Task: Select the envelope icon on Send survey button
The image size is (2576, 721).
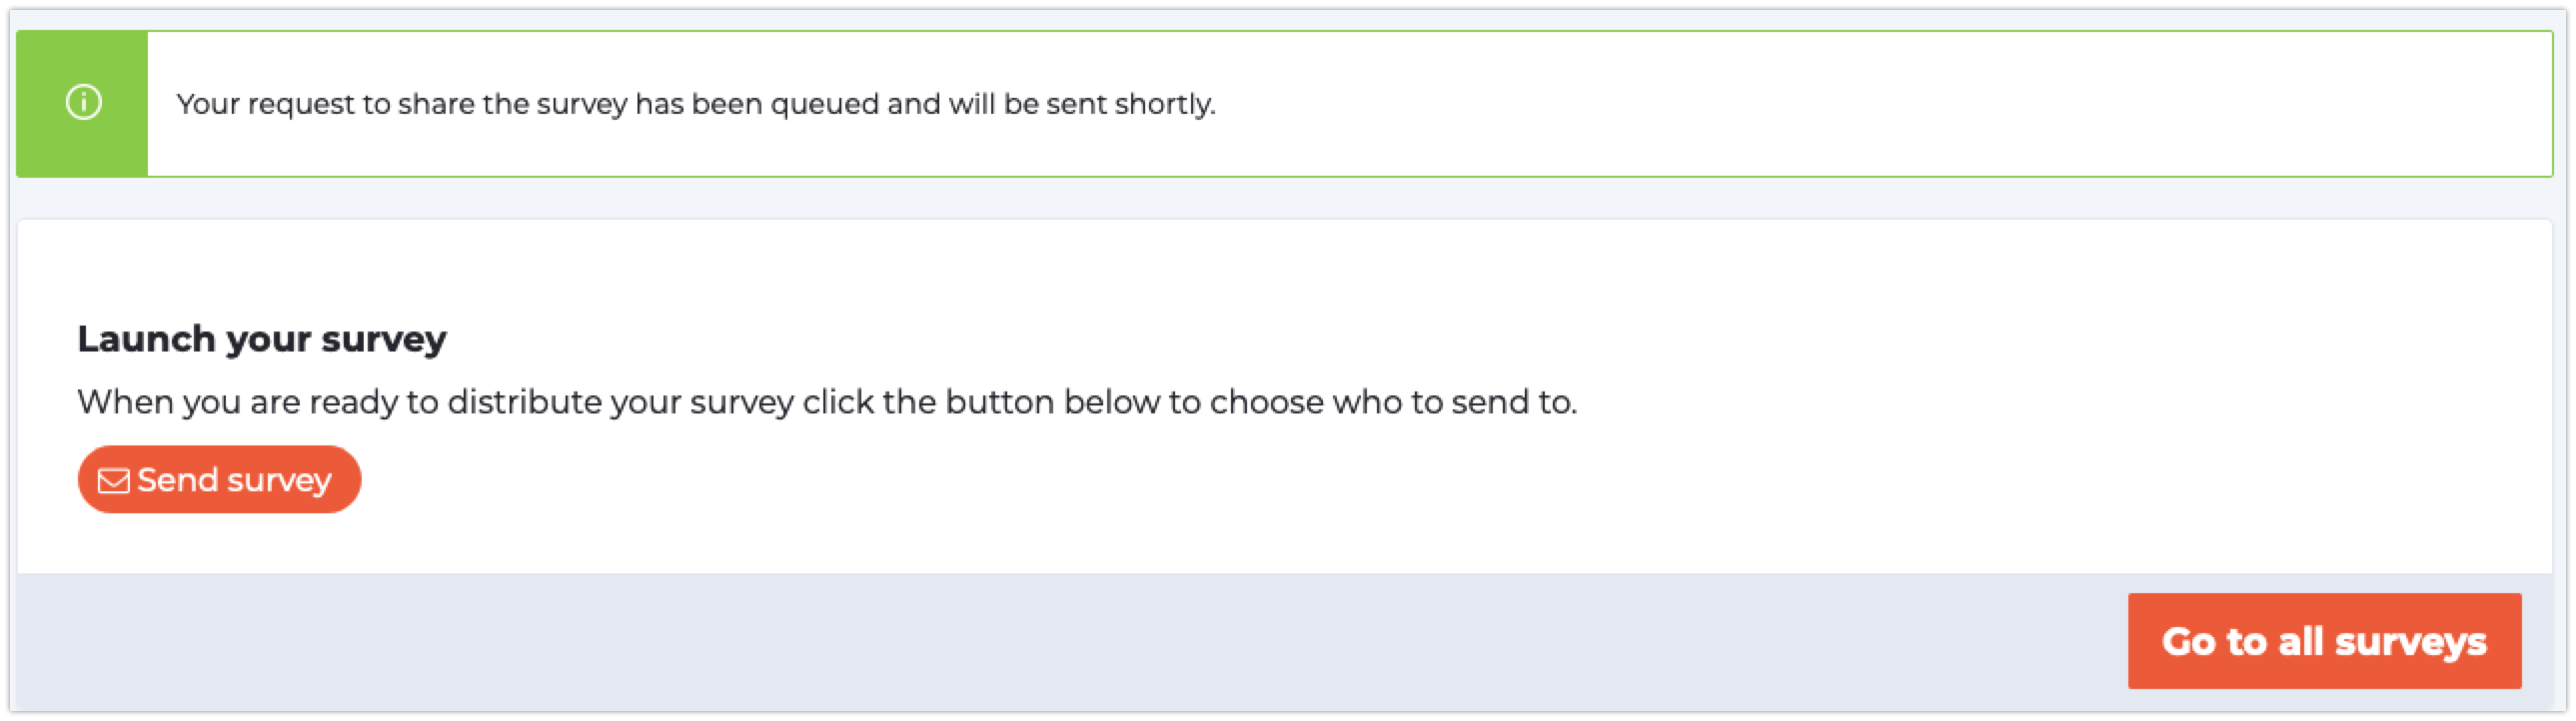Action: (x=114, y=479)
